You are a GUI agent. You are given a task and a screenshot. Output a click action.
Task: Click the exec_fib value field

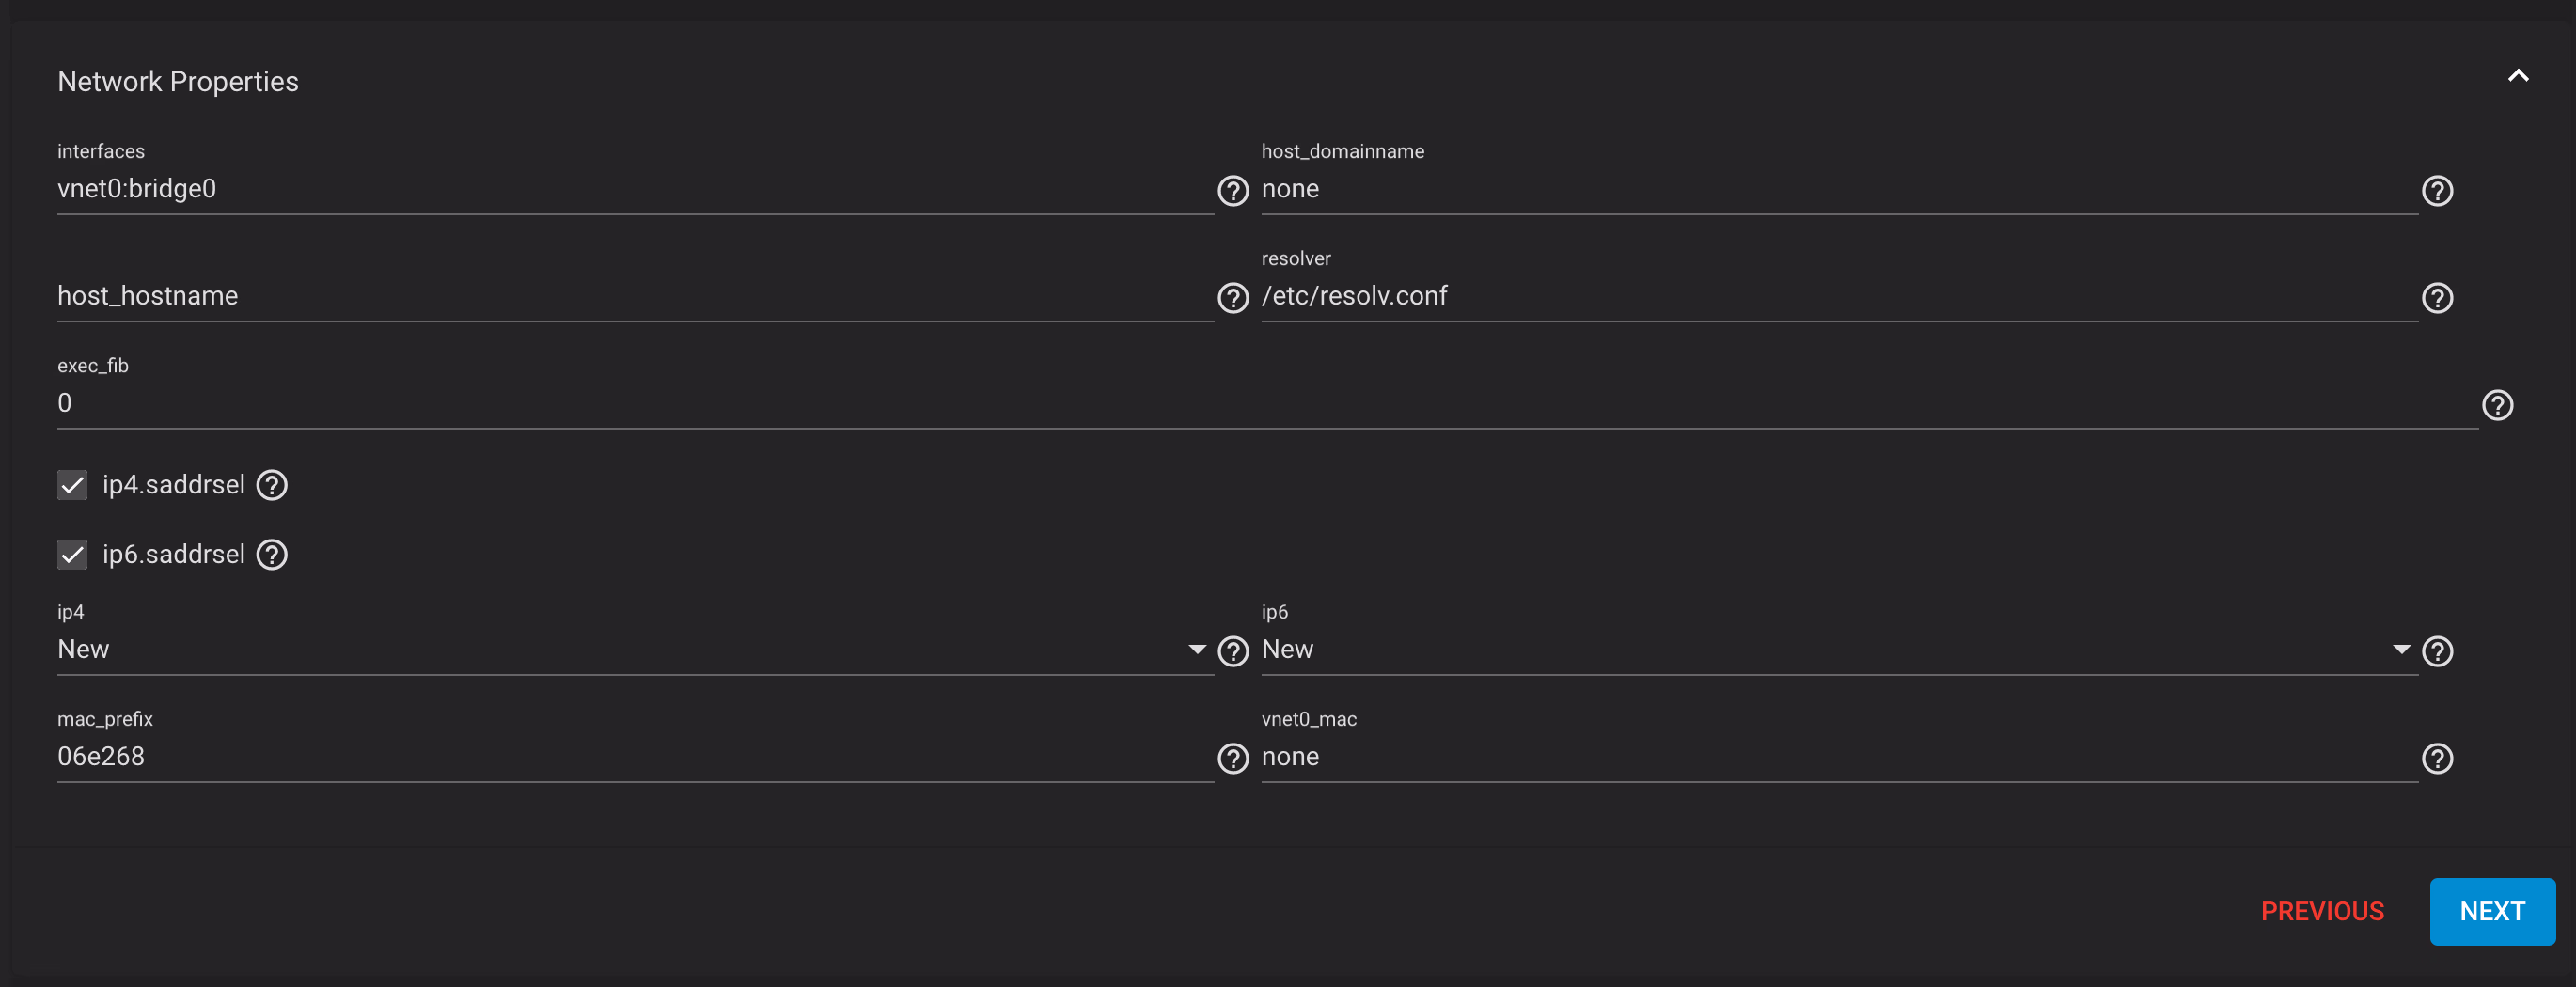1260,403
